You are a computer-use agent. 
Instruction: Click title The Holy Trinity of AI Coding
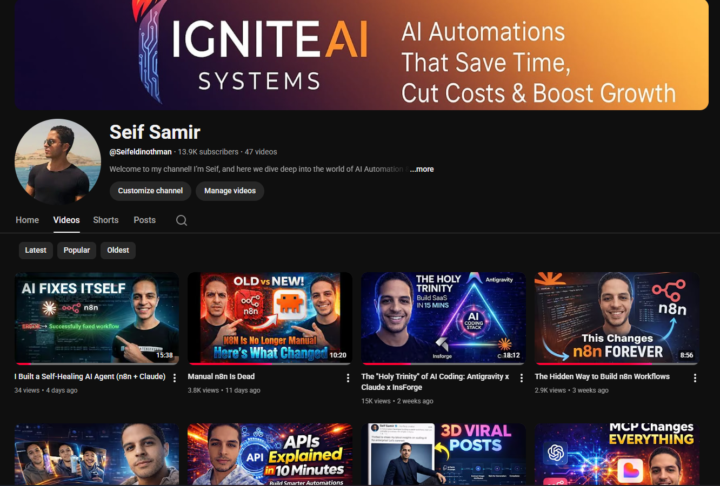[x=435, y=382]
